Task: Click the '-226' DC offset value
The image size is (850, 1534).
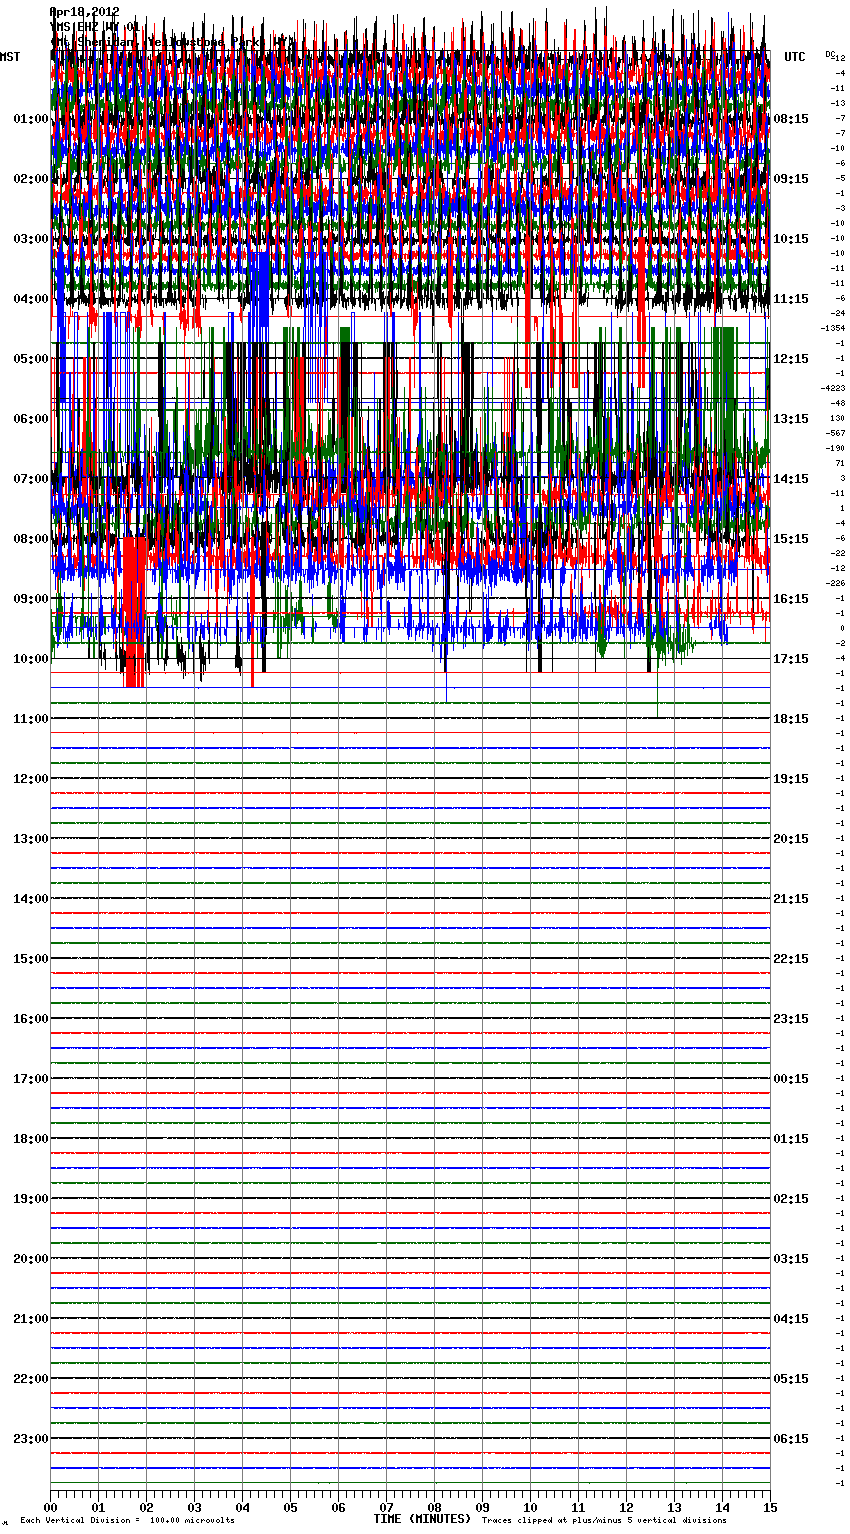Action: click(836, 583)
